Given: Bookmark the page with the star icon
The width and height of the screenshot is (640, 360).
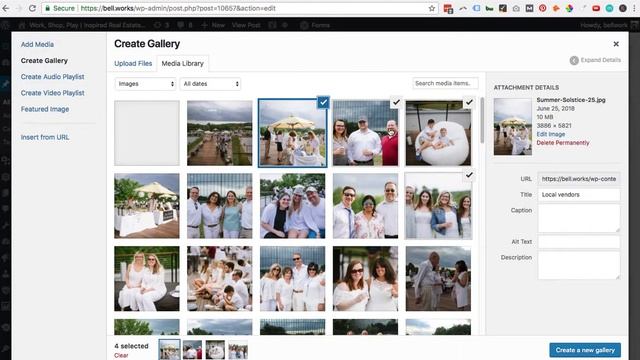Looking at the screenshot, I should point(431,8).
